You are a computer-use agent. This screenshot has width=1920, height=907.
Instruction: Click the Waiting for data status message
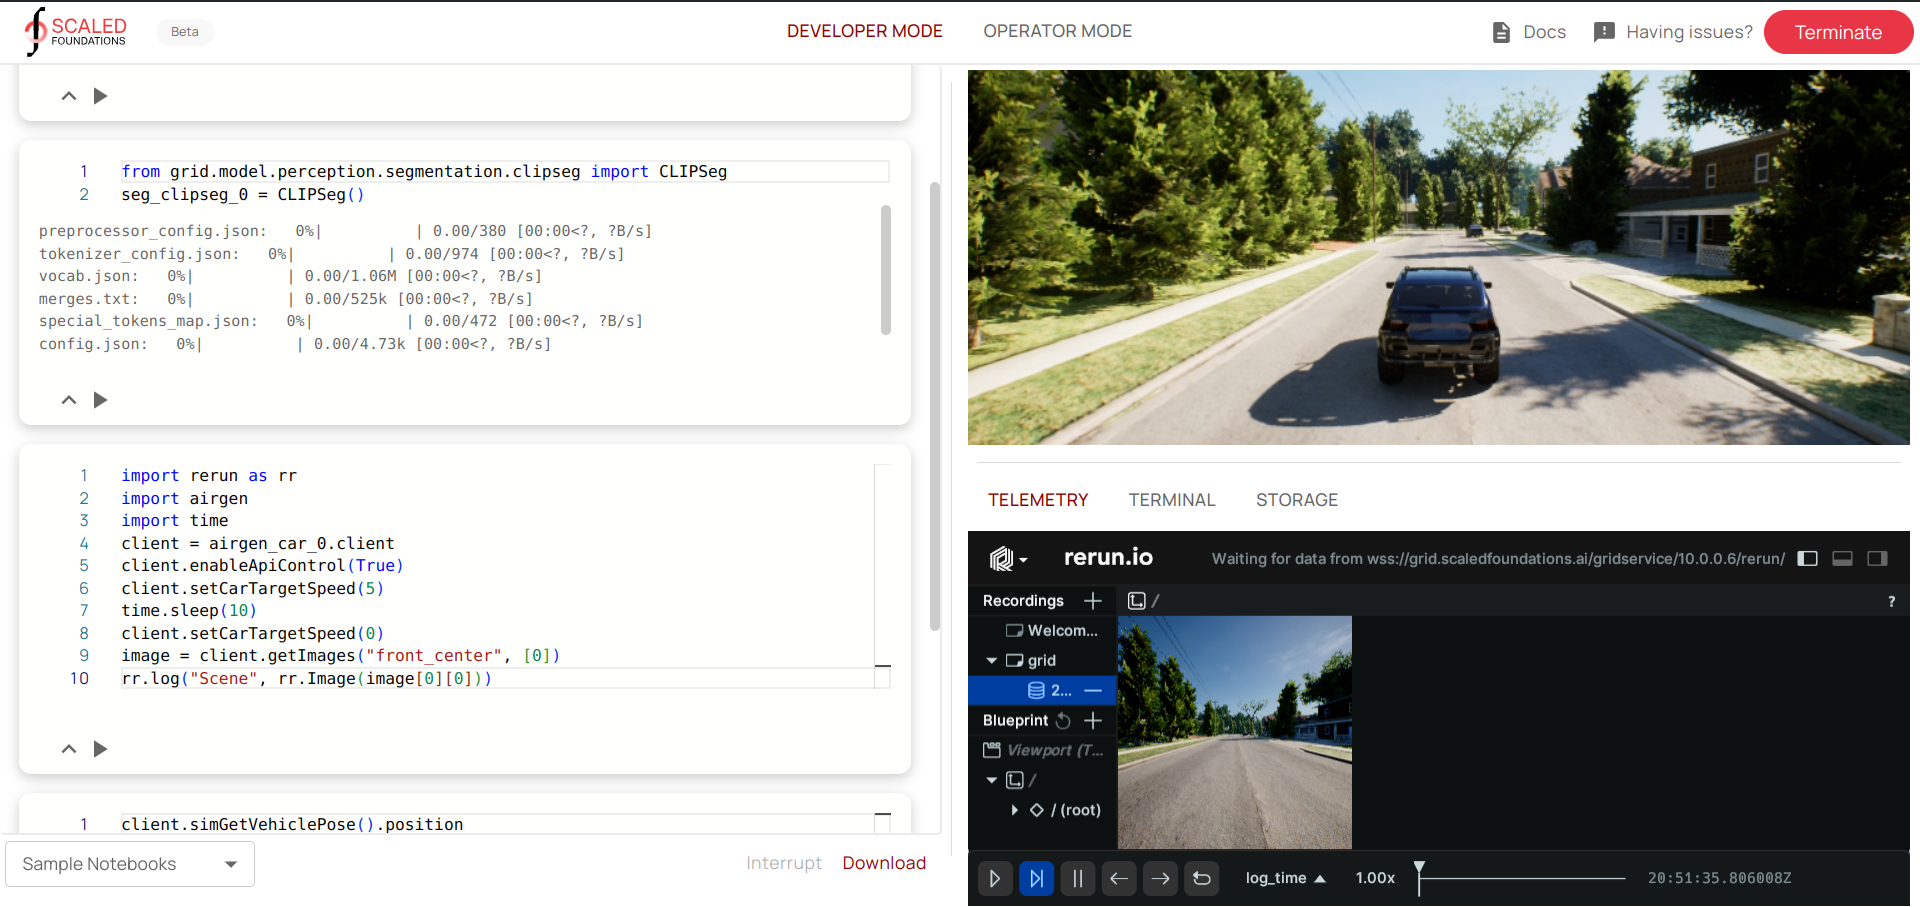coord(1498,558)
